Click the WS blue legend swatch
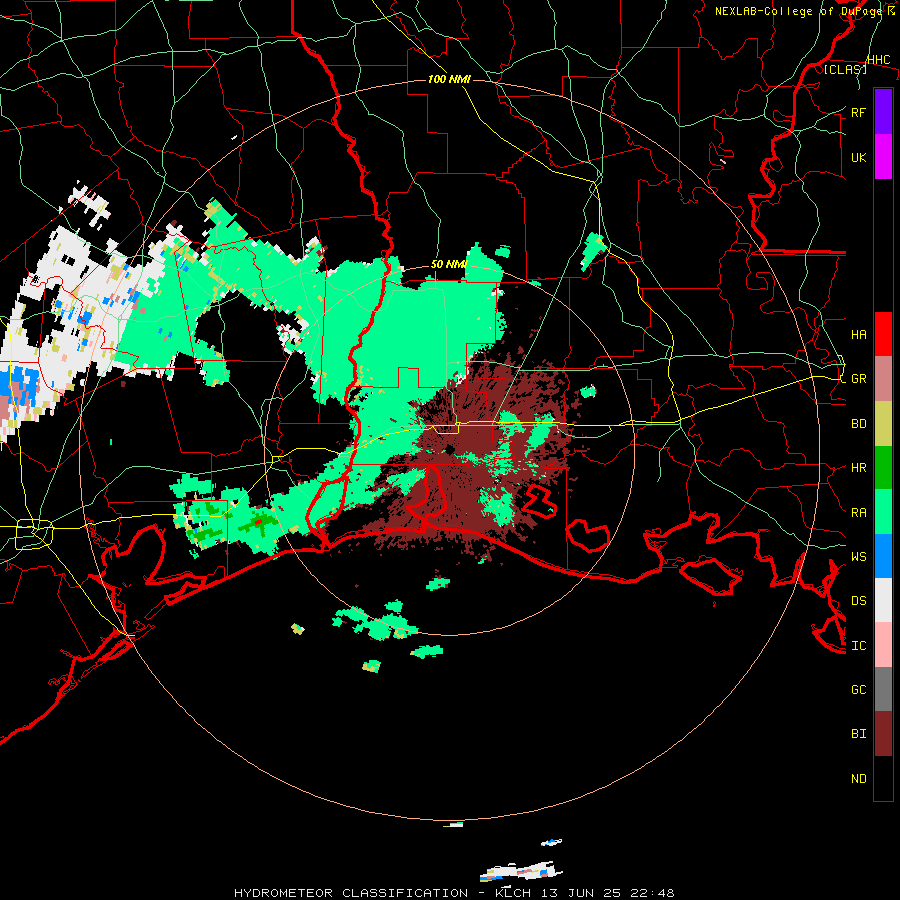 [883, 556]
